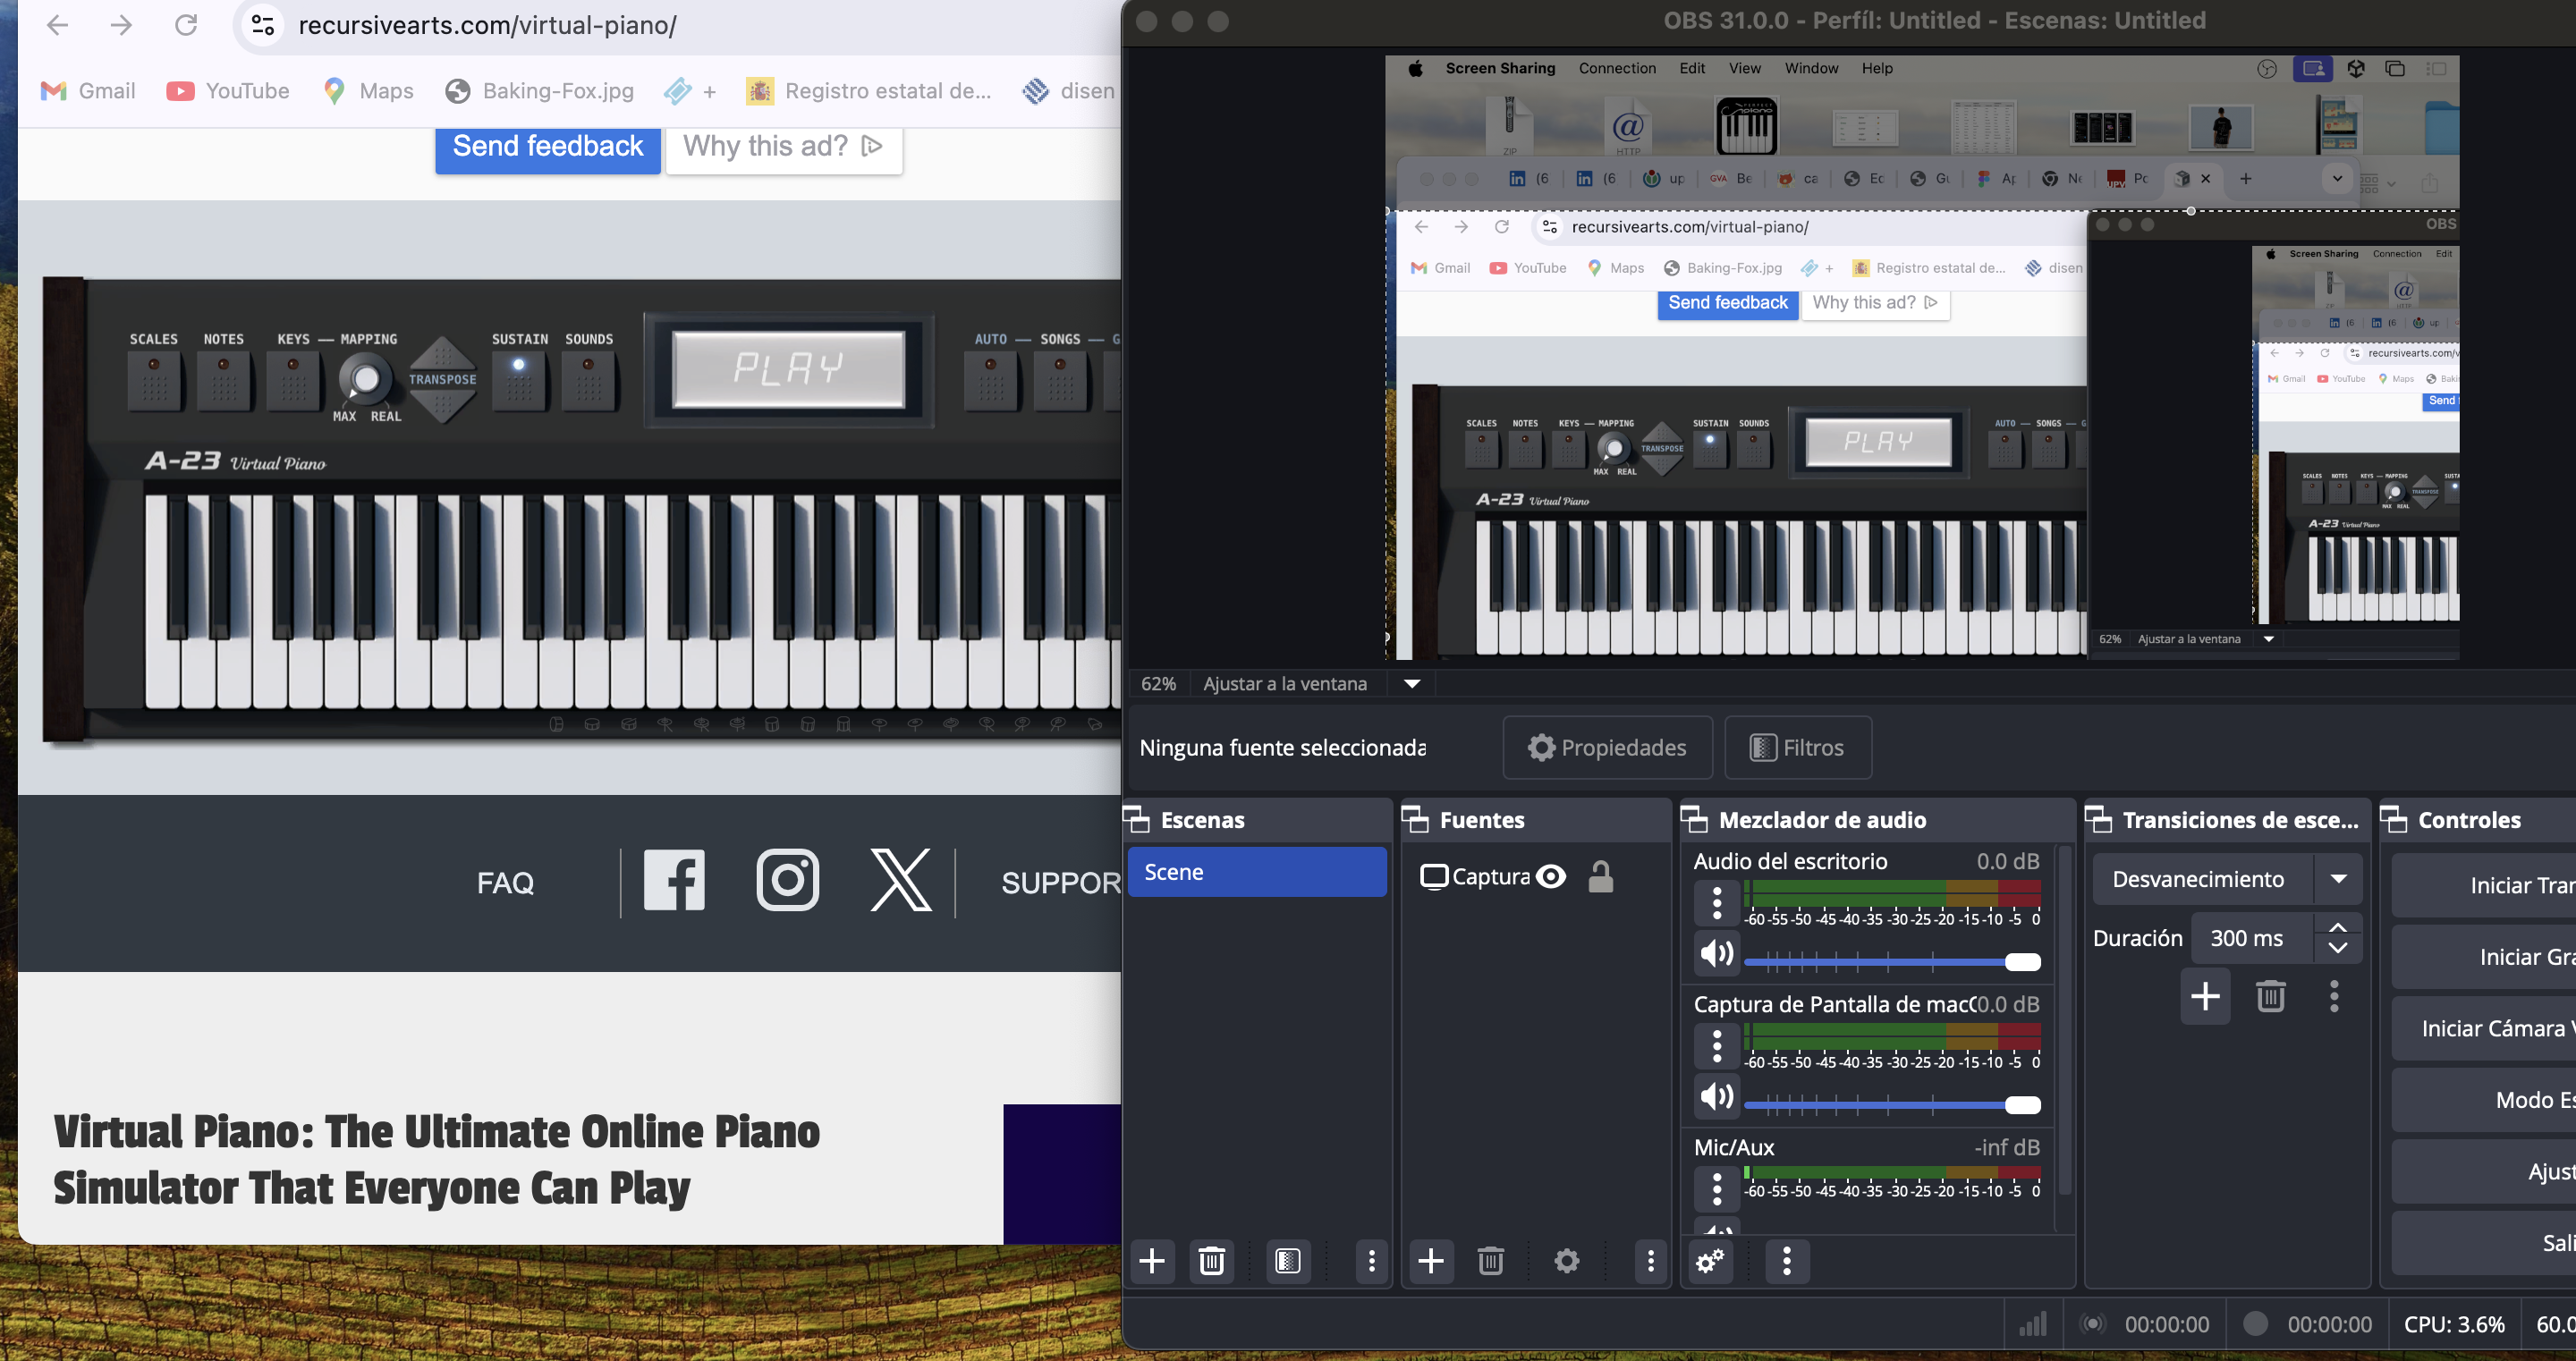Image resolution: width=2576 pixels, height=1361 pixels.
Task: Increase Duración with the stepper up arrow
Action: click(2338, 927)
